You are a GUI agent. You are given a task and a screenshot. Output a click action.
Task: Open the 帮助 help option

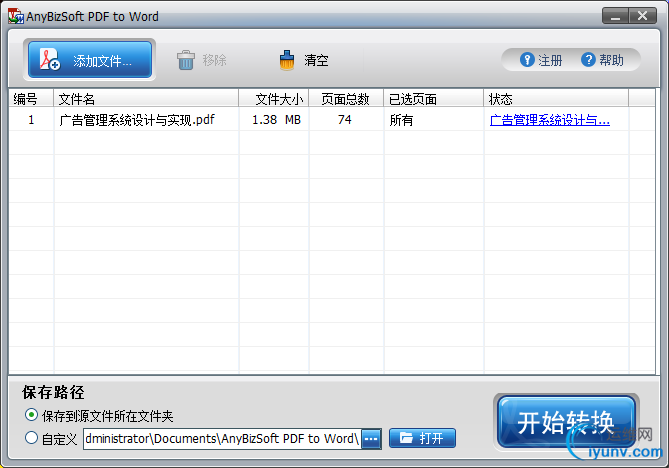602,60
